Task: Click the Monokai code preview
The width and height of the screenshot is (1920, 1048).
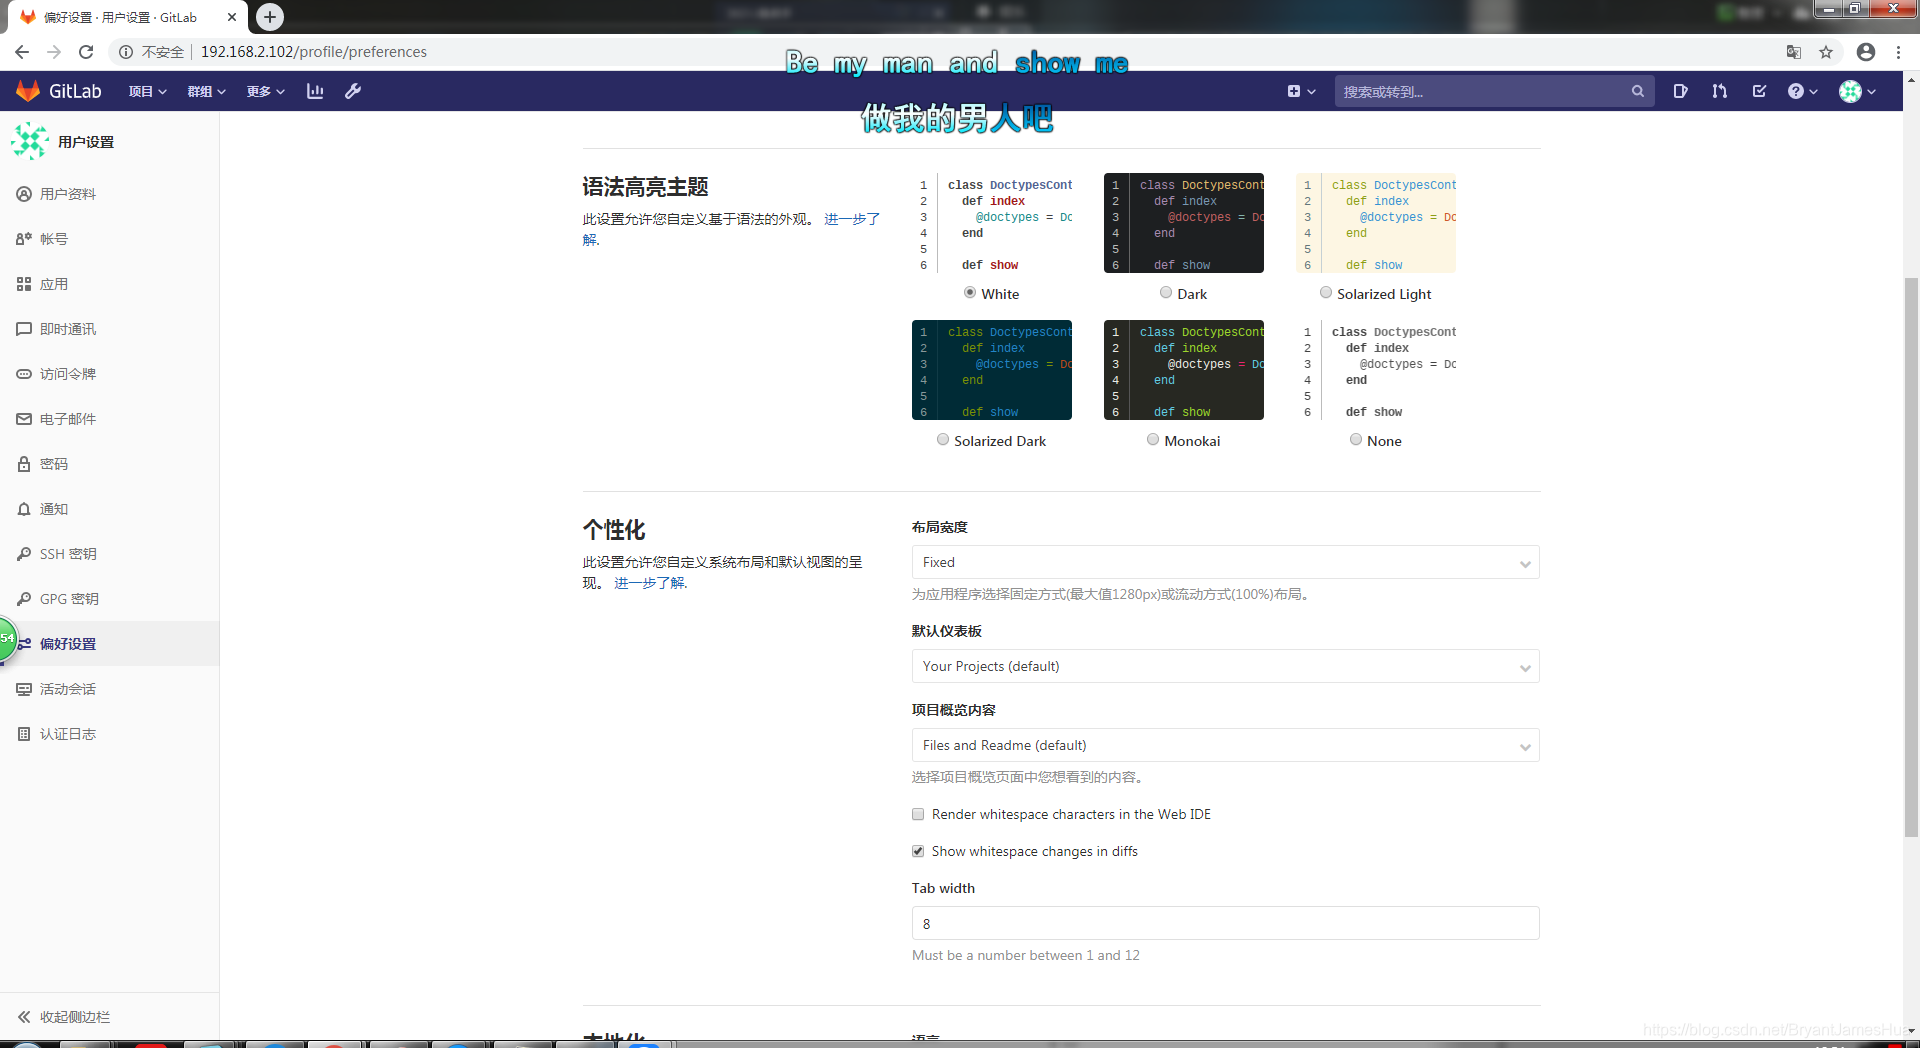Action: 1184,370
